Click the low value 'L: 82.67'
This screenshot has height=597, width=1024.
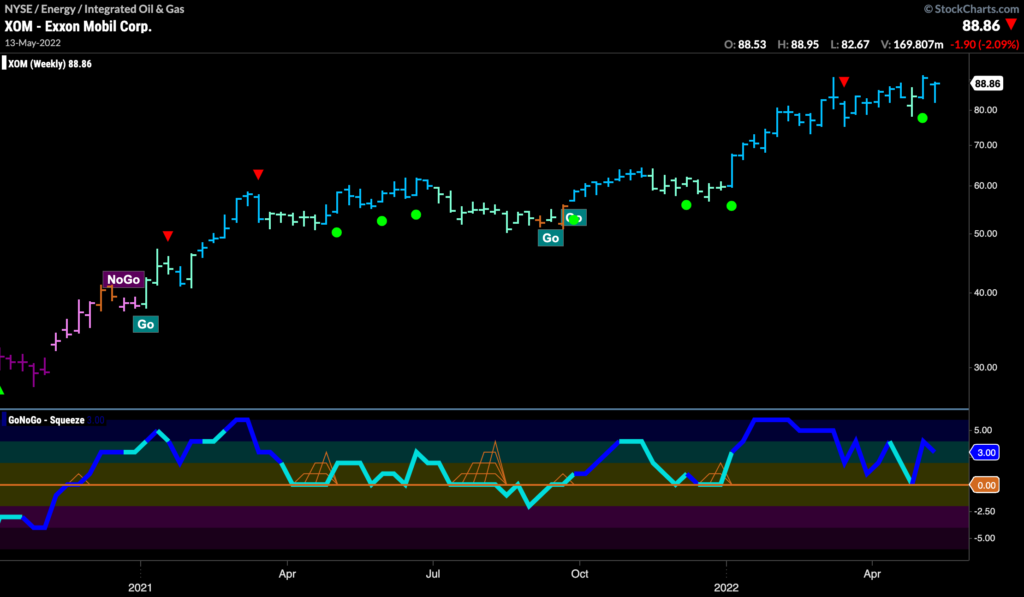[x=850, y=44]
